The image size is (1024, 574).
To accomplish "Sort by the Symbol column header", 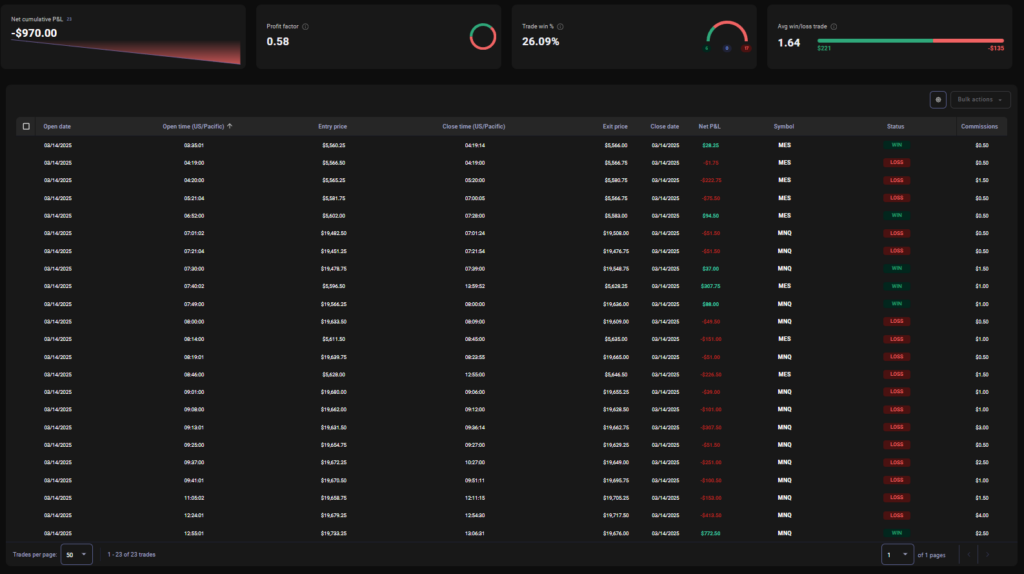I will coord(784,126).
